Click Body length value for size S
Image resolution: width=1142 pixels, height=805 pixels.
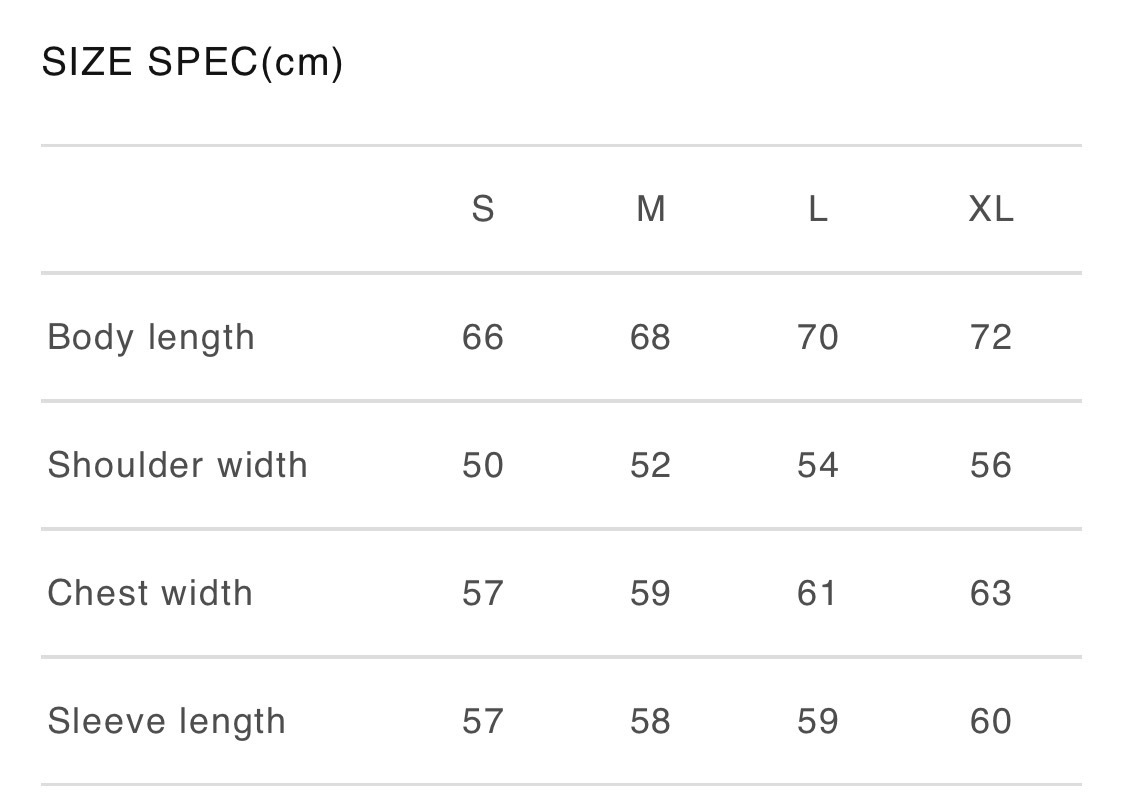[483, 338]
